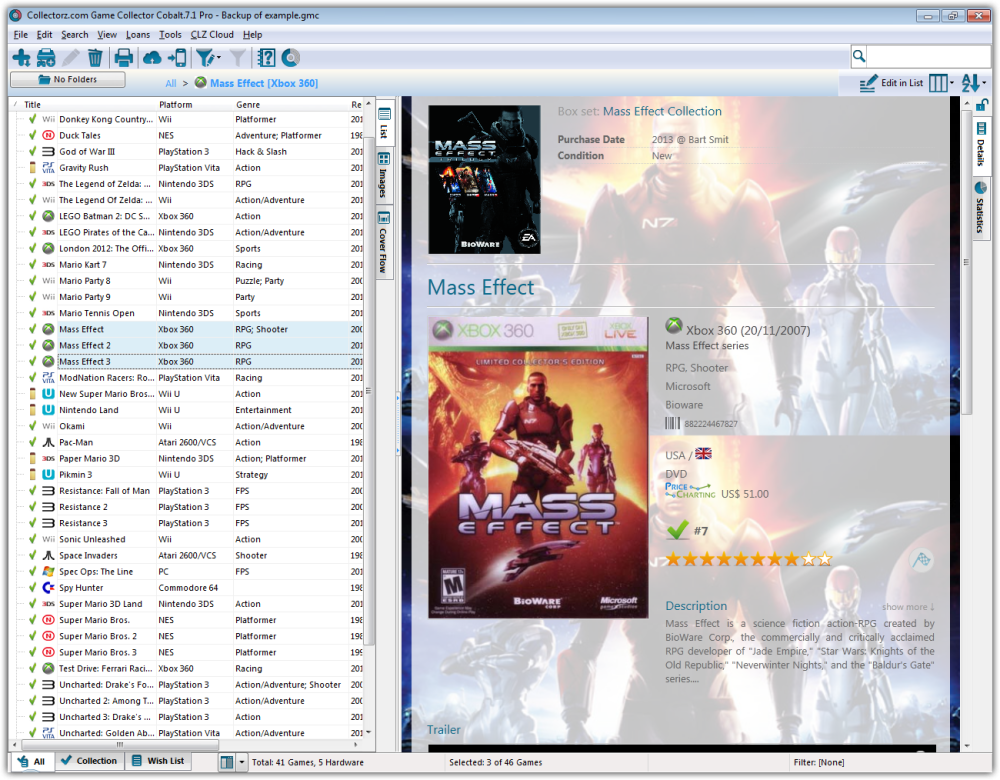
Task: Open the layout dropdown arrow in status bar
Action: pyautogui.click(x=242, y=762)
